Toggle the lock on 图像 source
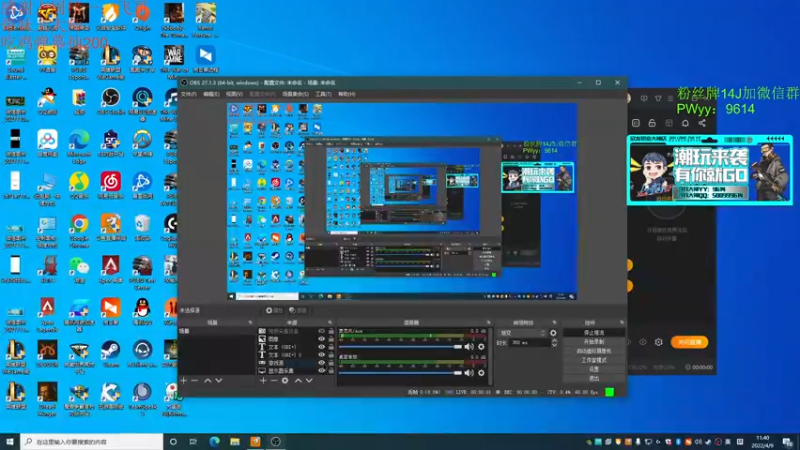Screen dimensions: 800x450 coord(331,339)
